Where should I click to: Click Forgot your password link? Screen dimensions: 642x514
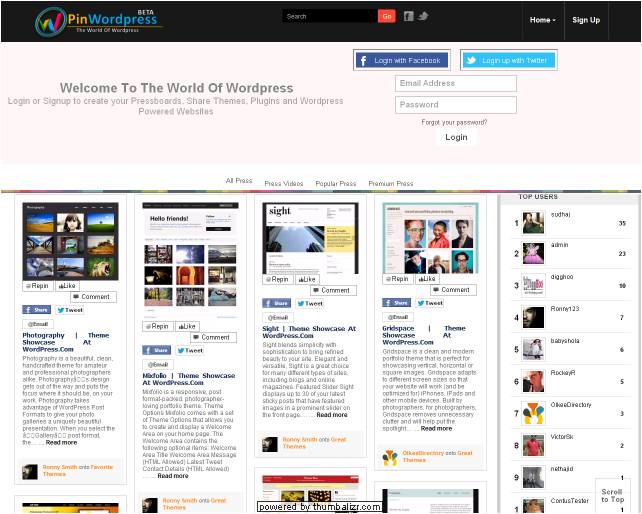click(454, 122)
